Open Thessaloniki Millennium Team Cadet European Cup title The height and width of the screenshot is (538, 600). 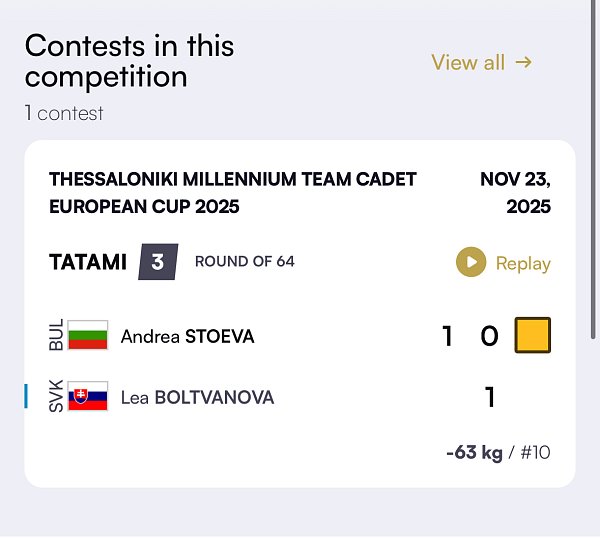click(232, 193)
